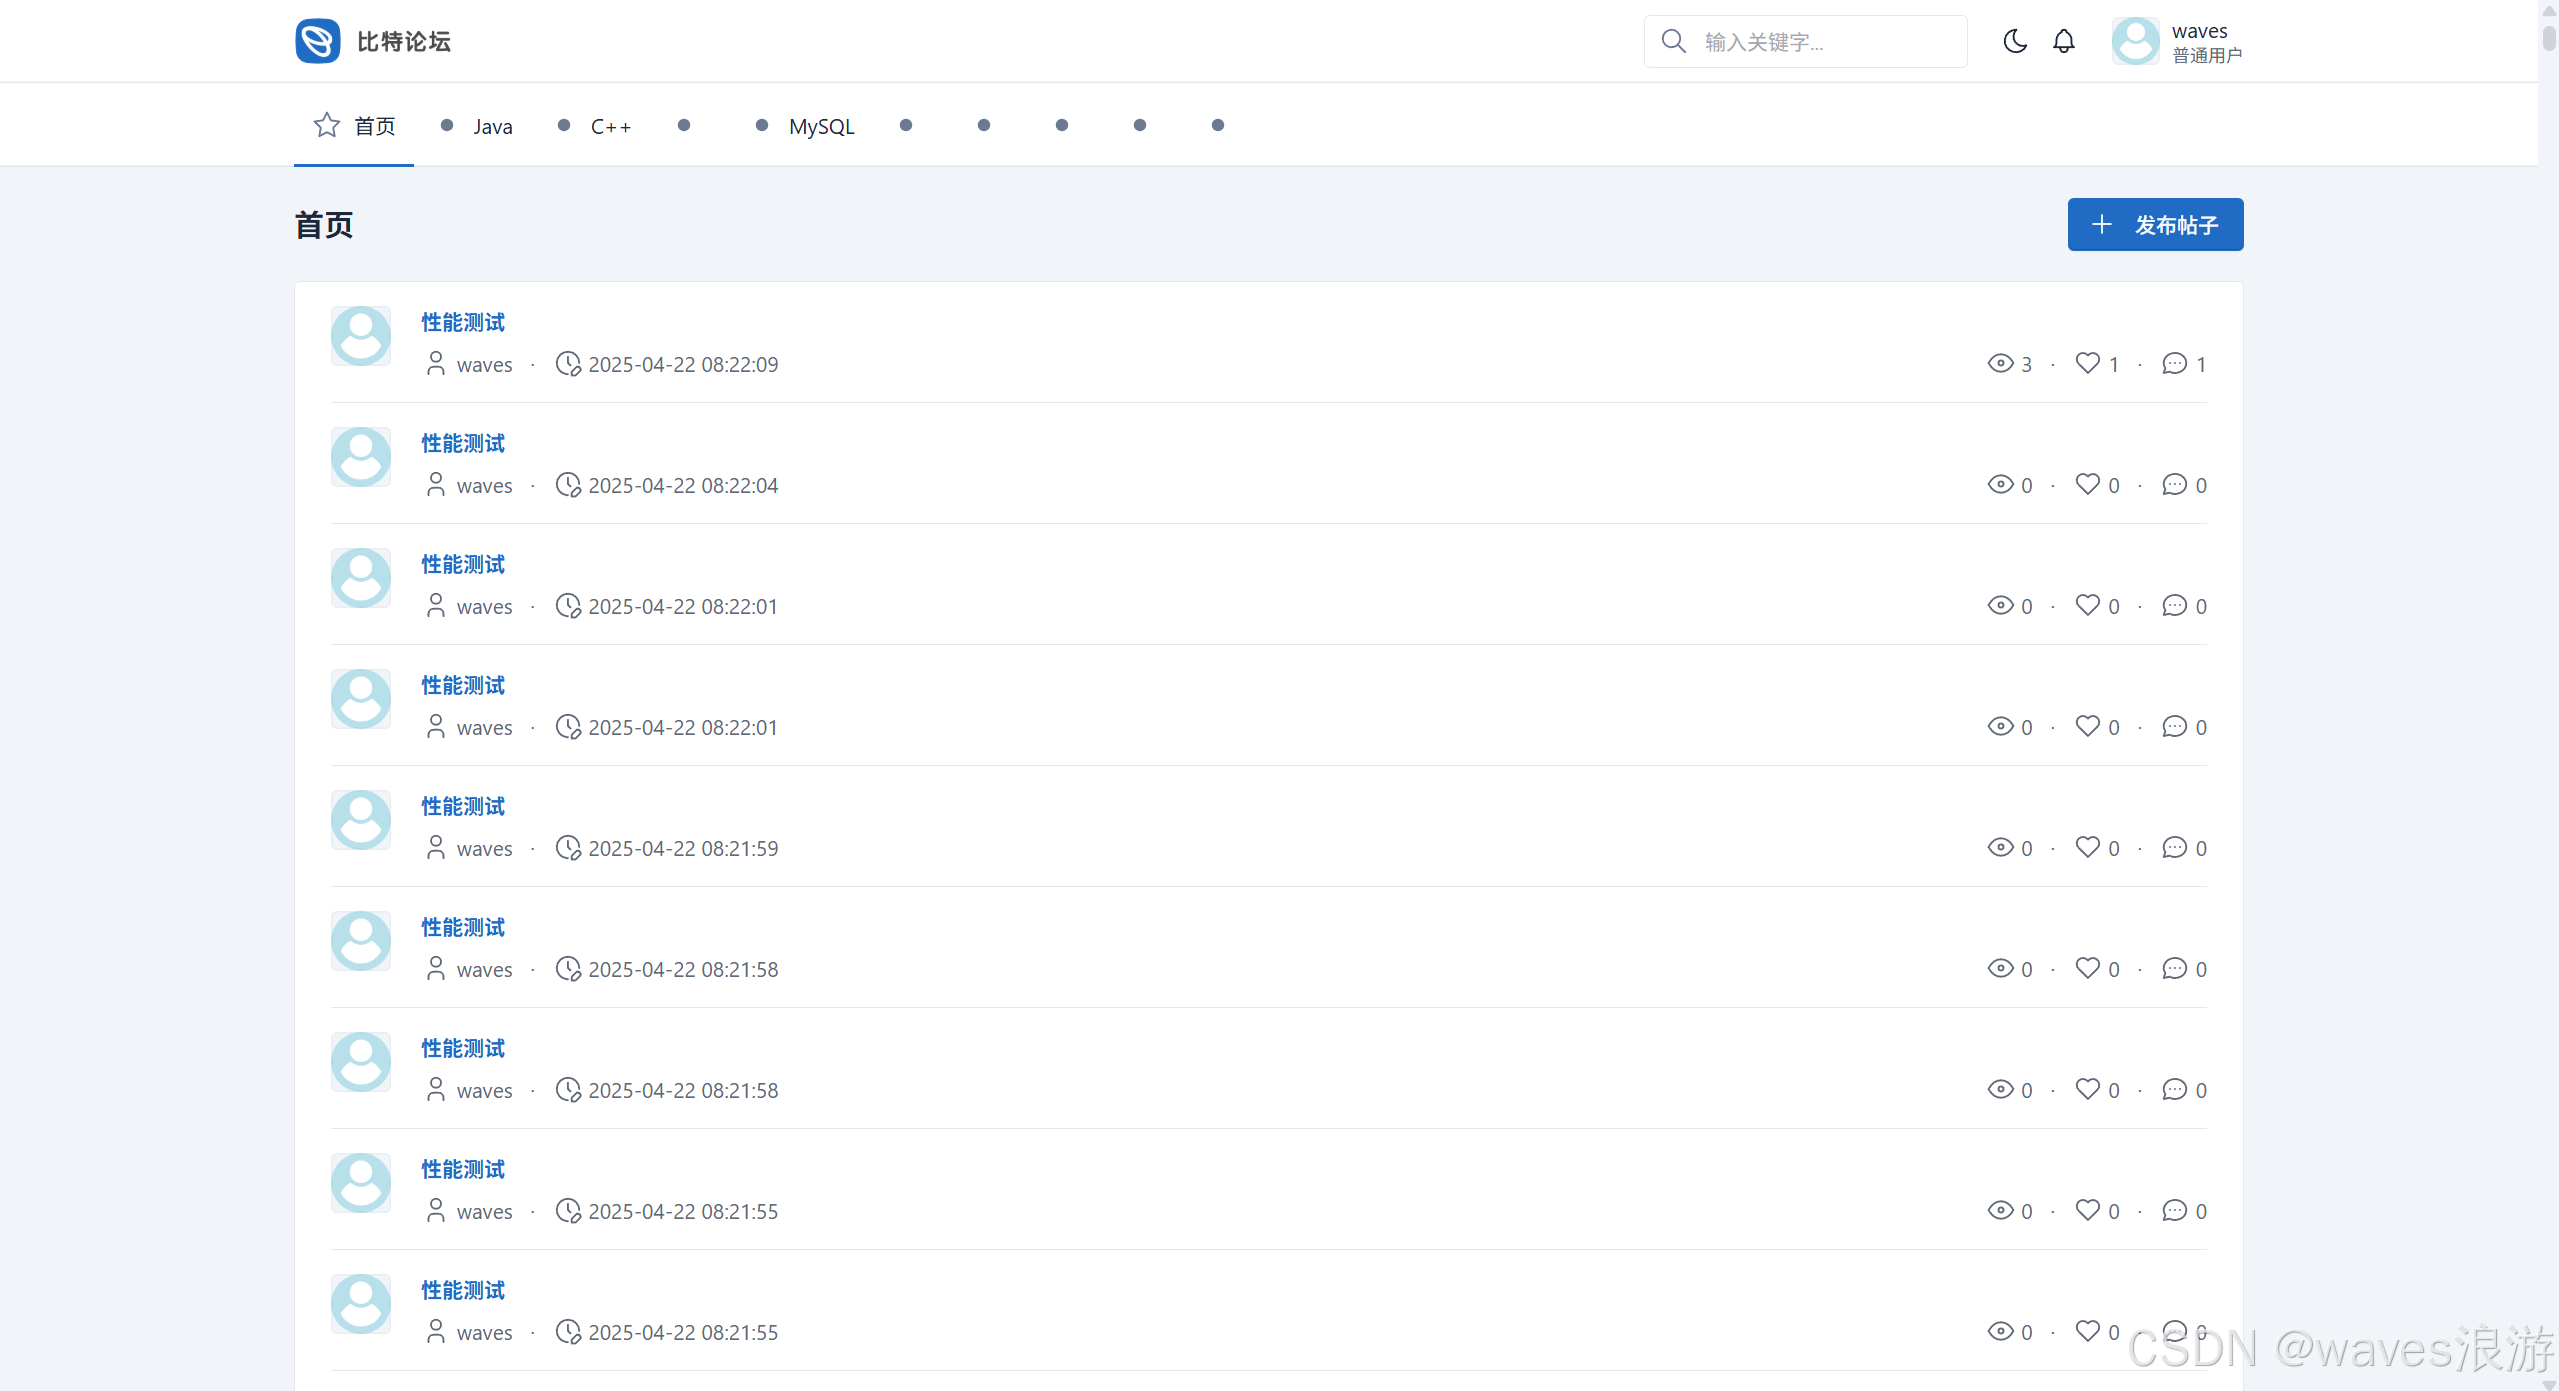The width and height of the screenshot is (2559, 1391).
Task: Click heart icon on 08:22:04 post
Action: (2087, 484)
